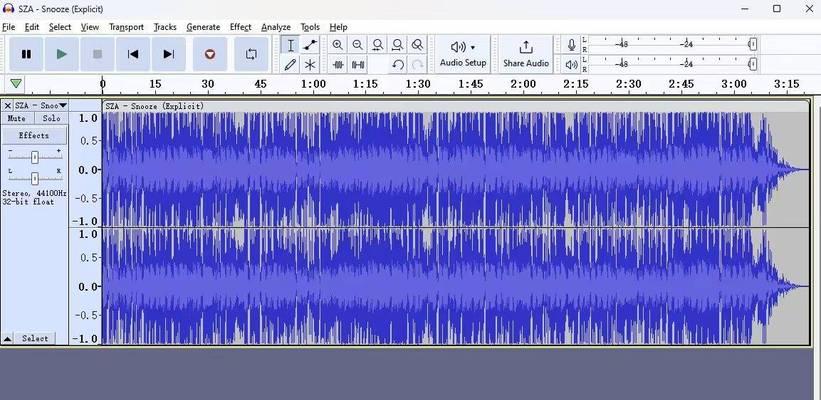The image size is (821, 400).
Task: Open the Audio Setup dropdown
Action: point(463,54)
